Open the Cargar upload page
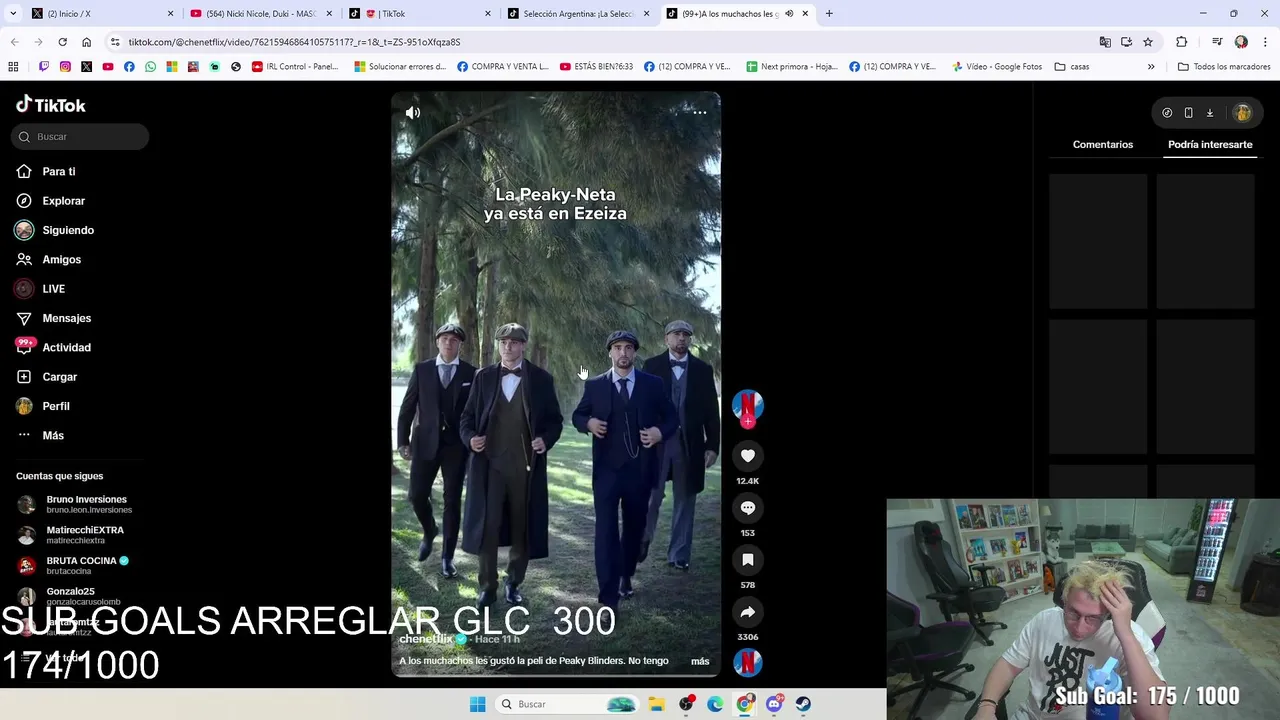 click(x=59, y=377)
